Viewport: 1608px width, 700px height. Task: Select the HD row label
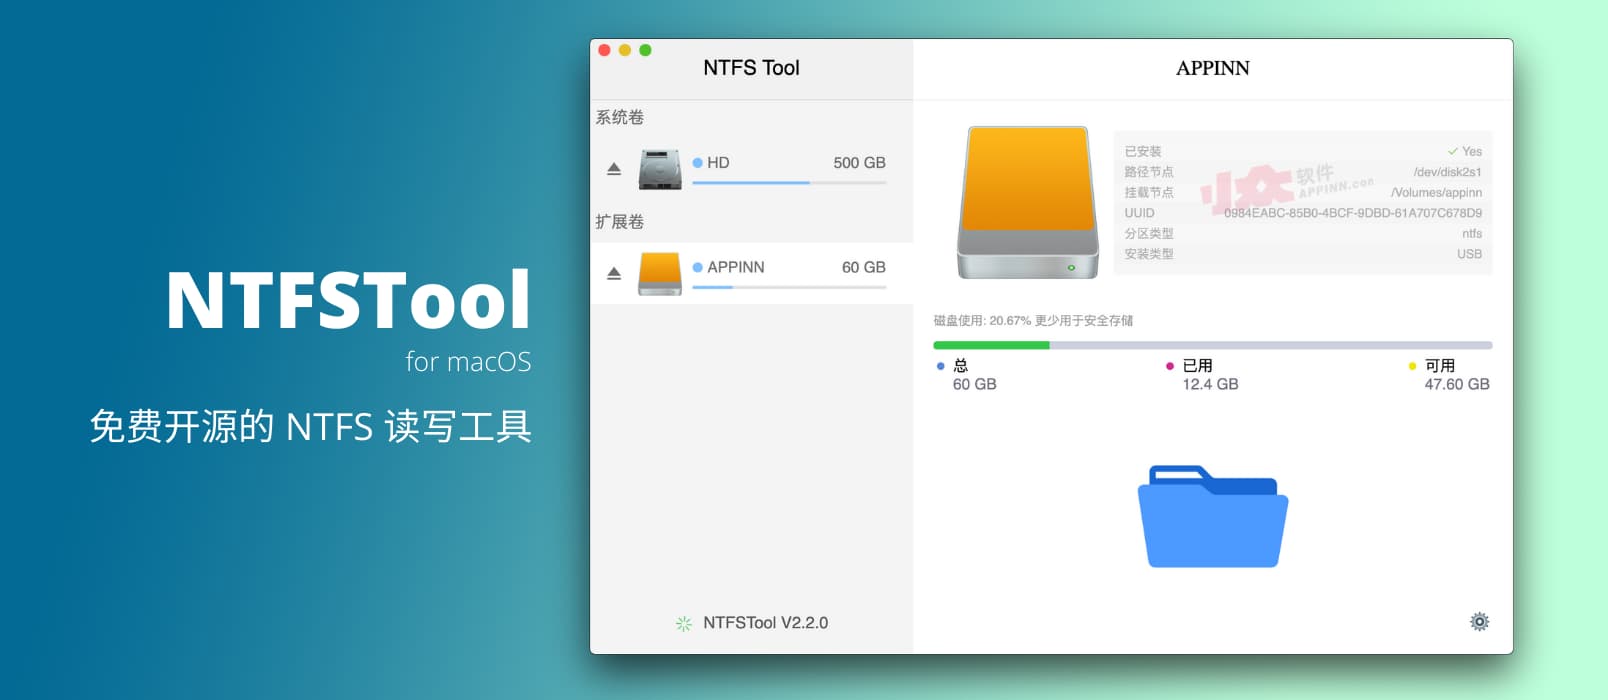pyautogui.click(x=718, y=162)
